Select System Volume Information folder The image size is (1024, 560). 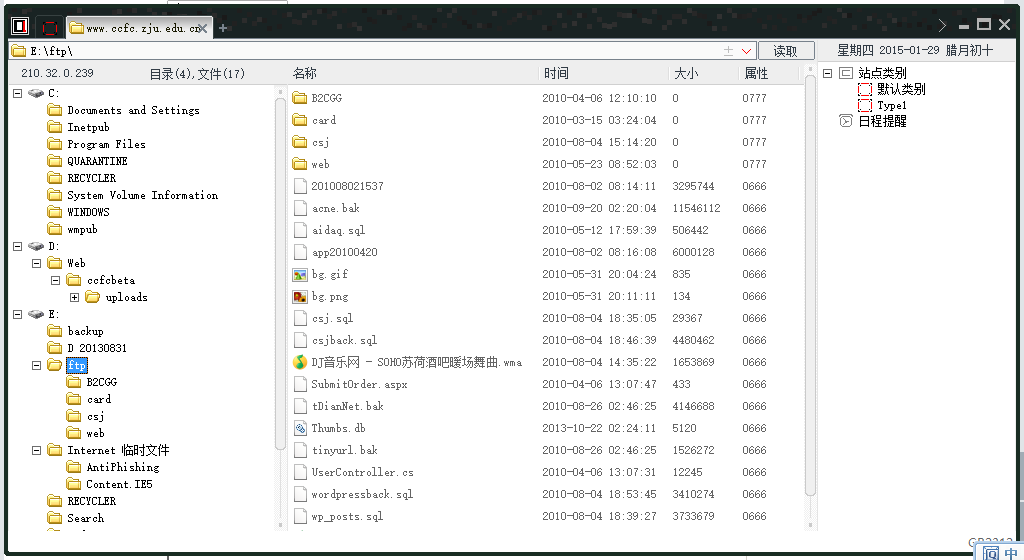[x=142, y=195]
